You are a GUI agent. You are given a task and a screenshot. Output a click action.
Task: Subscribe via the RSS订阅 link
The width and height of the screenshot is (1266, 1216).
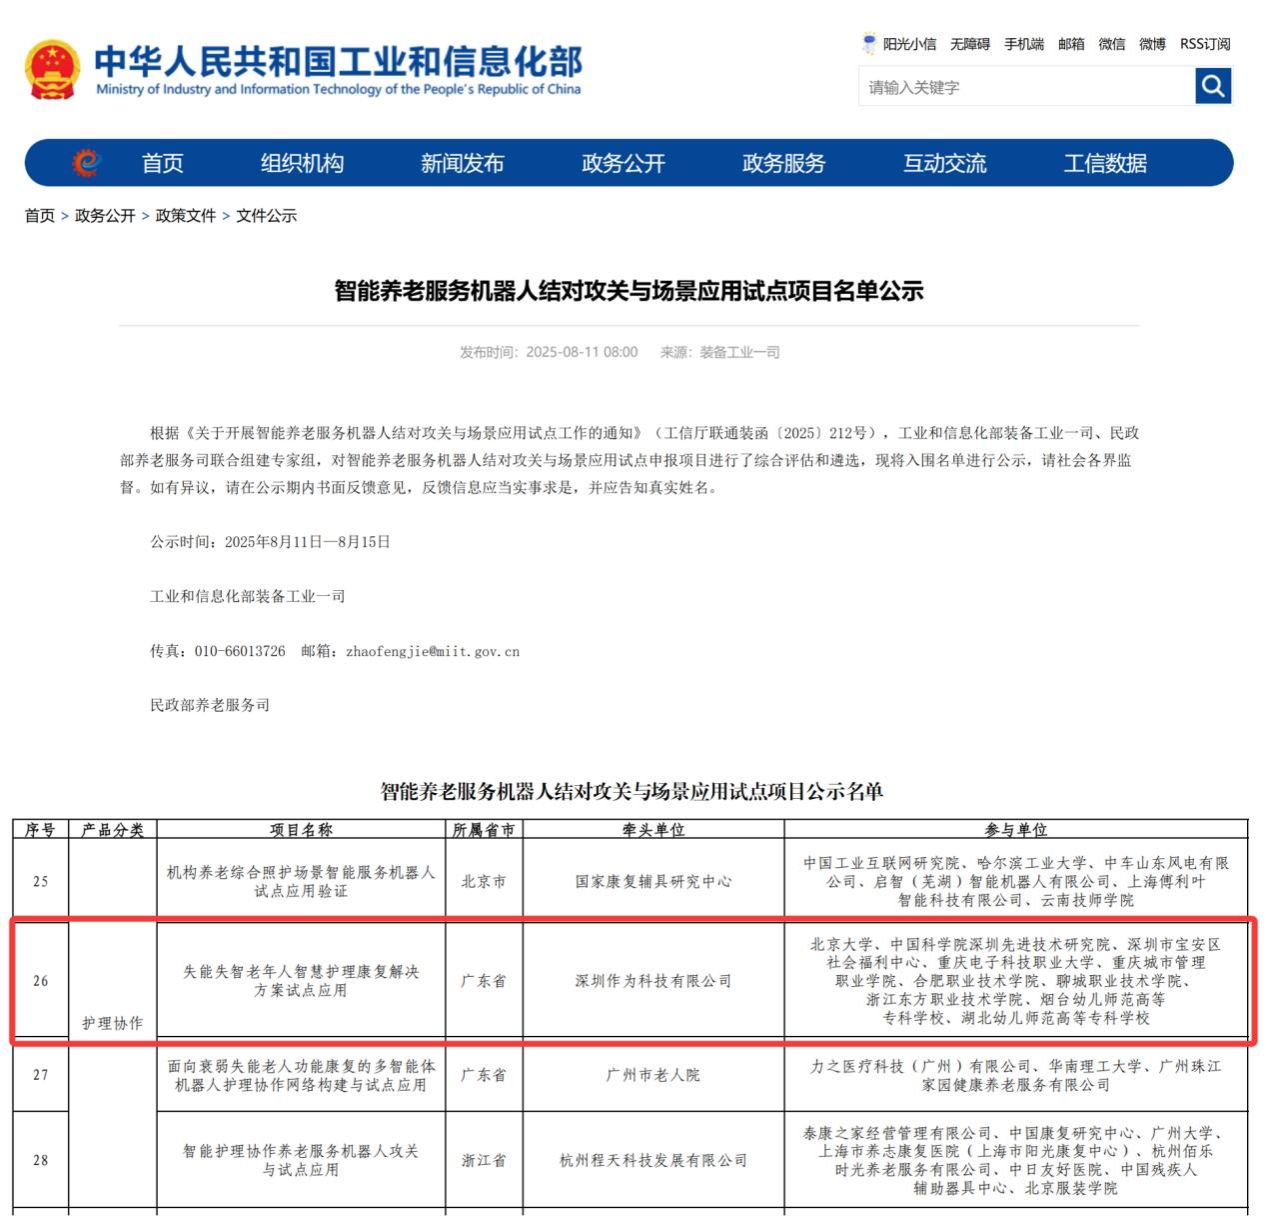point(1205,44)
